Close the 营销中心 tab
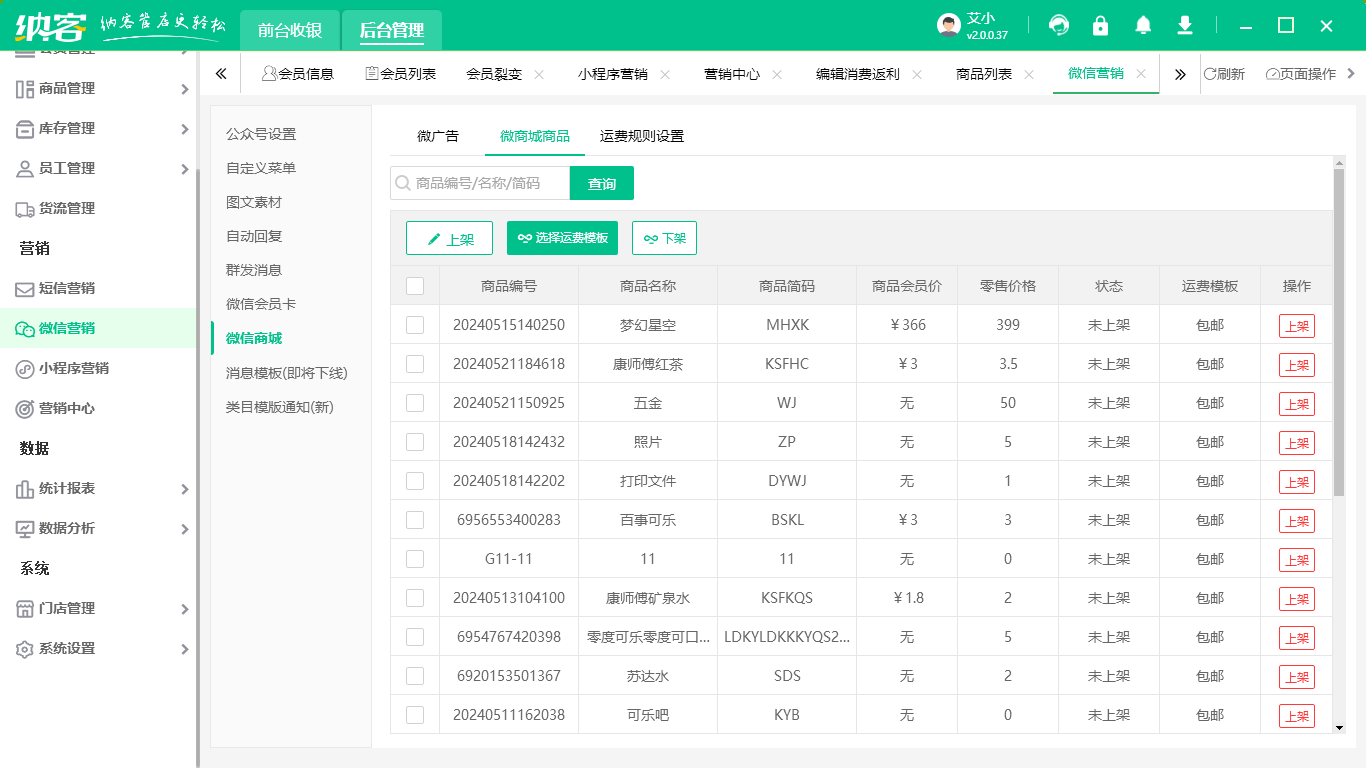 point(777,74)
